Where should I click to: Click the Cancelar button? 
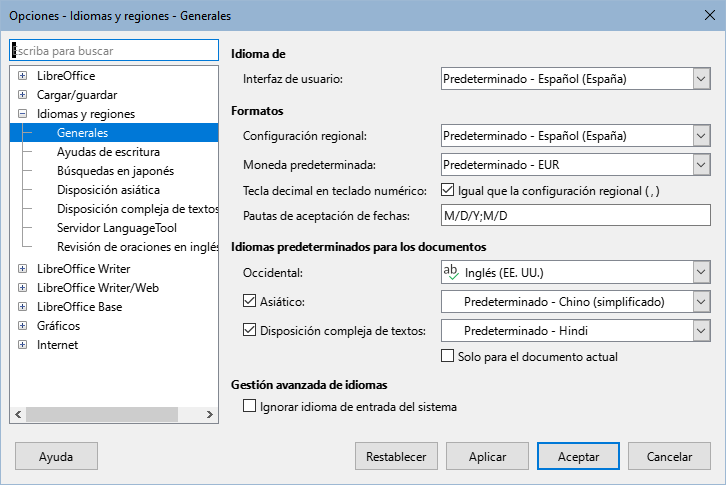tap(669, 456)
